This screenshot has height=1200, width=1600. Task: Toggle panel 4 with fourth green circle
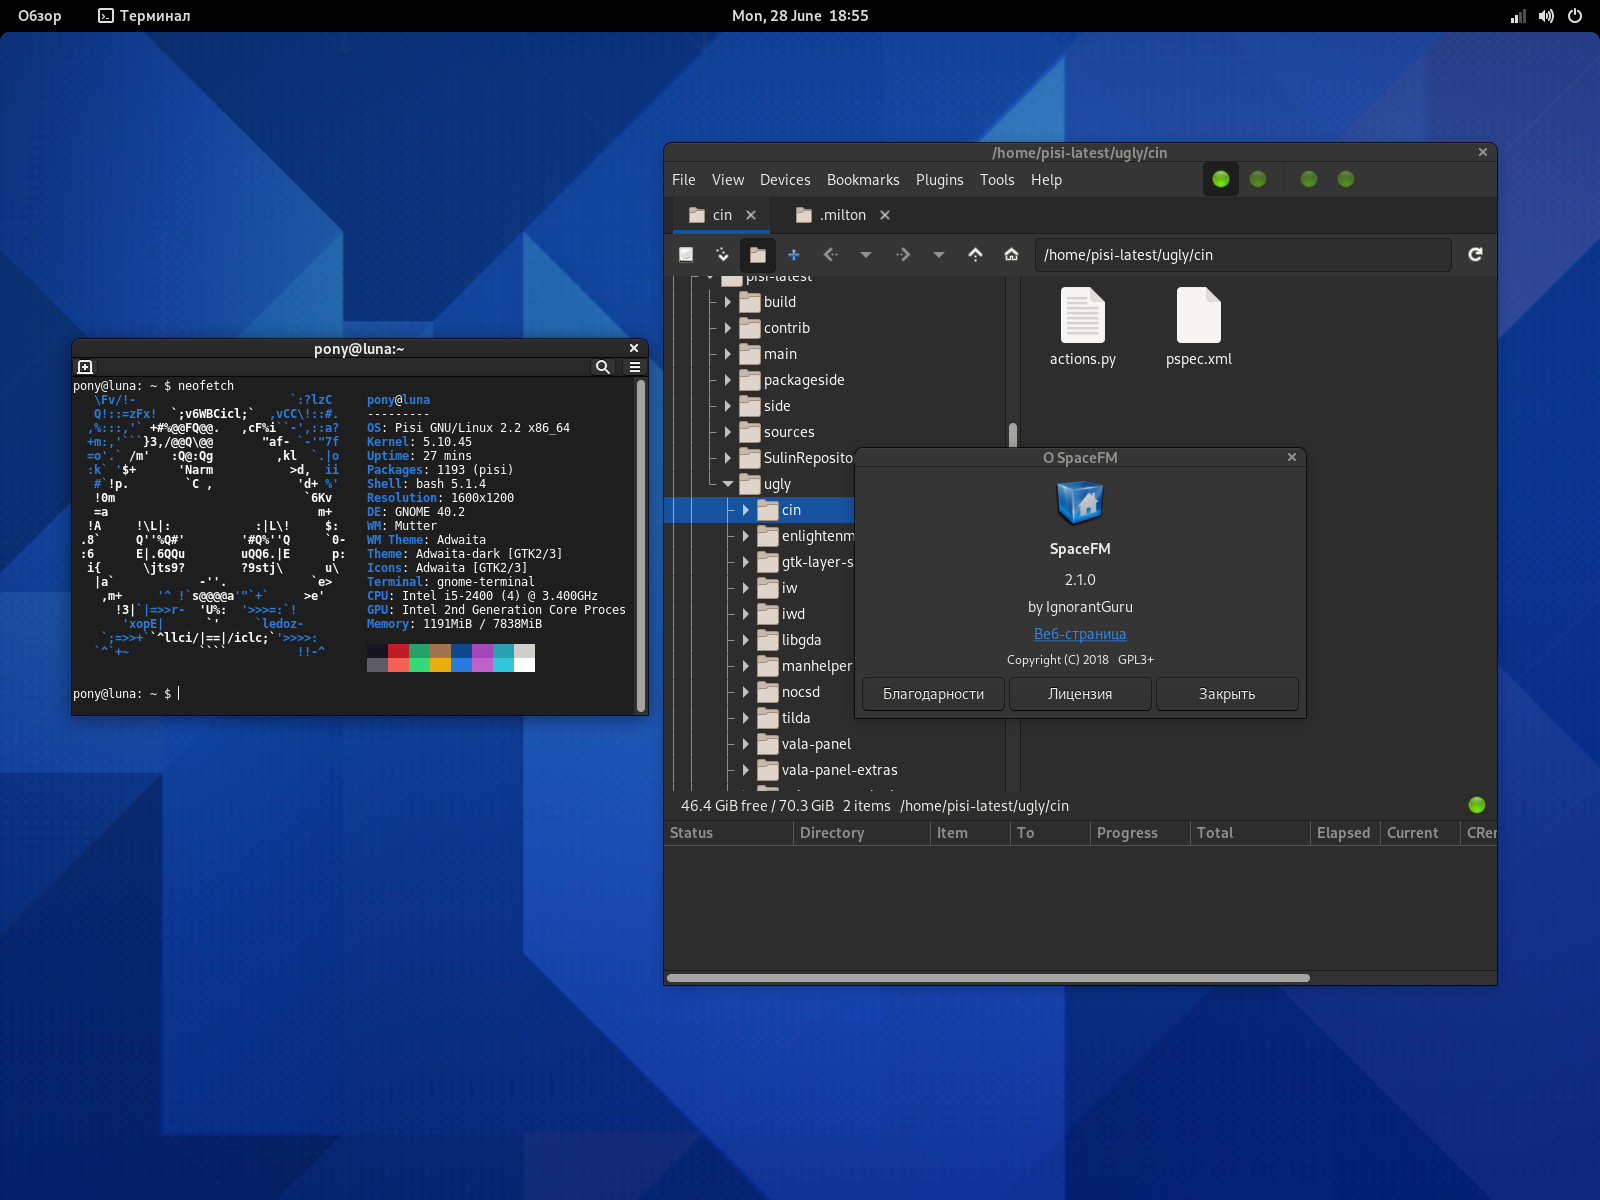(x=1346, y=179)
